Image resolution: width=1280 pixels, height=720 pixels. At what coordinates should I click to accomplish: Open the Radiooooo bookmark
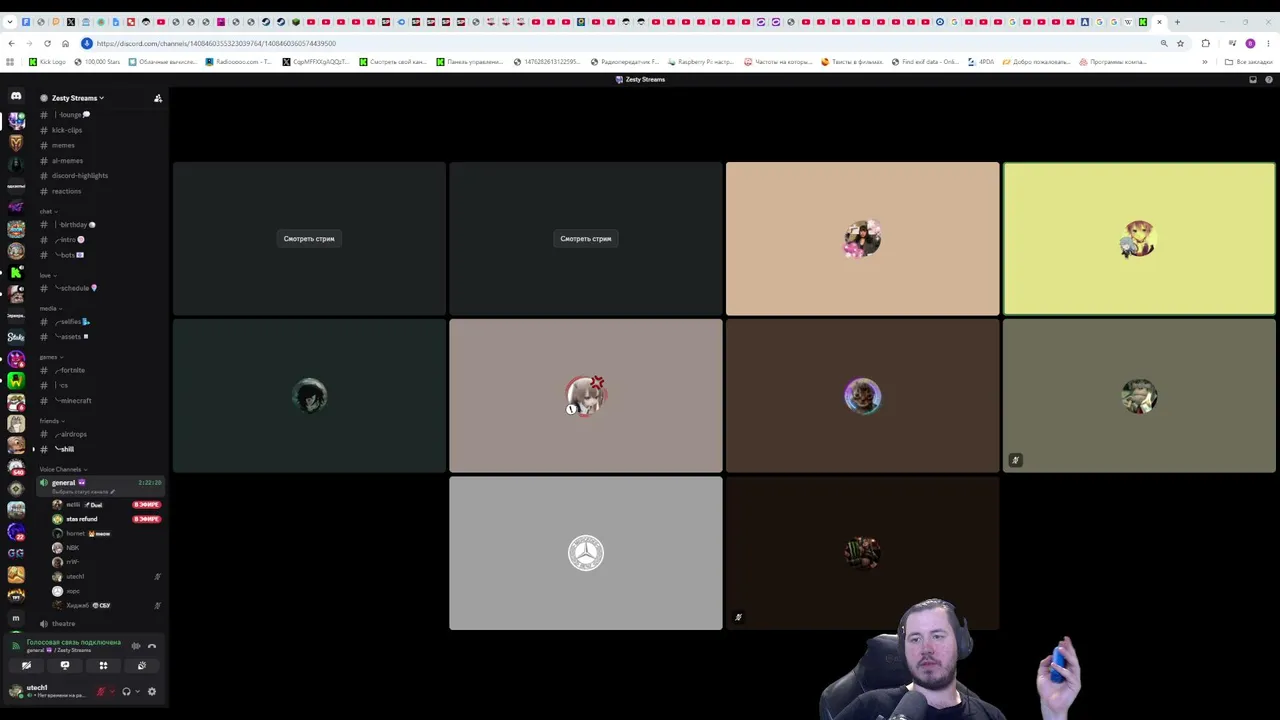(x=238, y=62)
